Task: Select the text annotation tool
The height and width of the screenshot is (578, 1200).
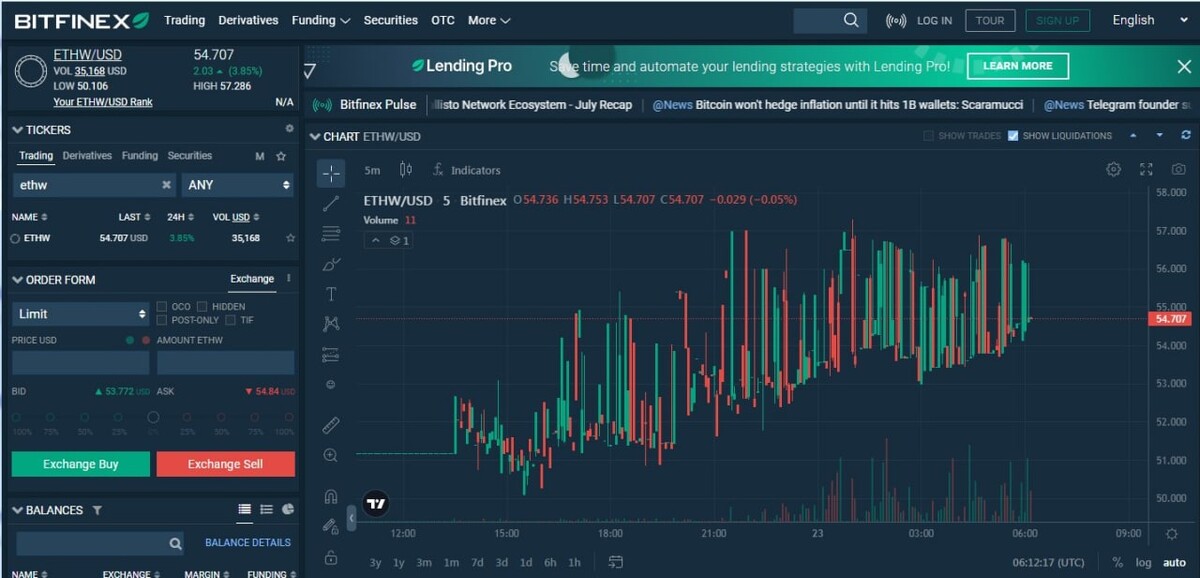Action: click(x=330, y=293)
